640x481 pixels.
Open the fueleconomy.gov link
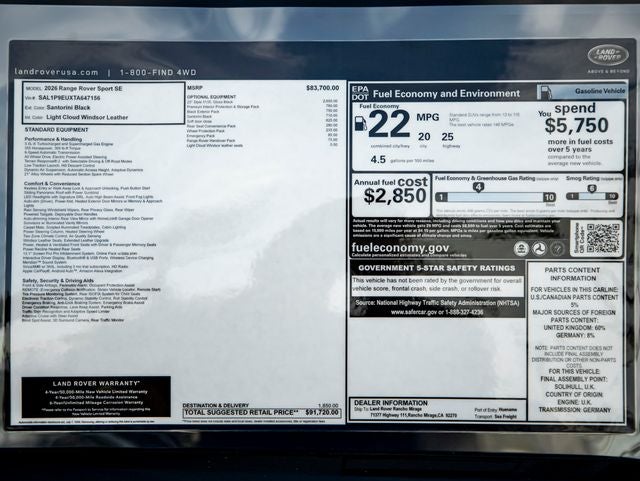point(400,247)
